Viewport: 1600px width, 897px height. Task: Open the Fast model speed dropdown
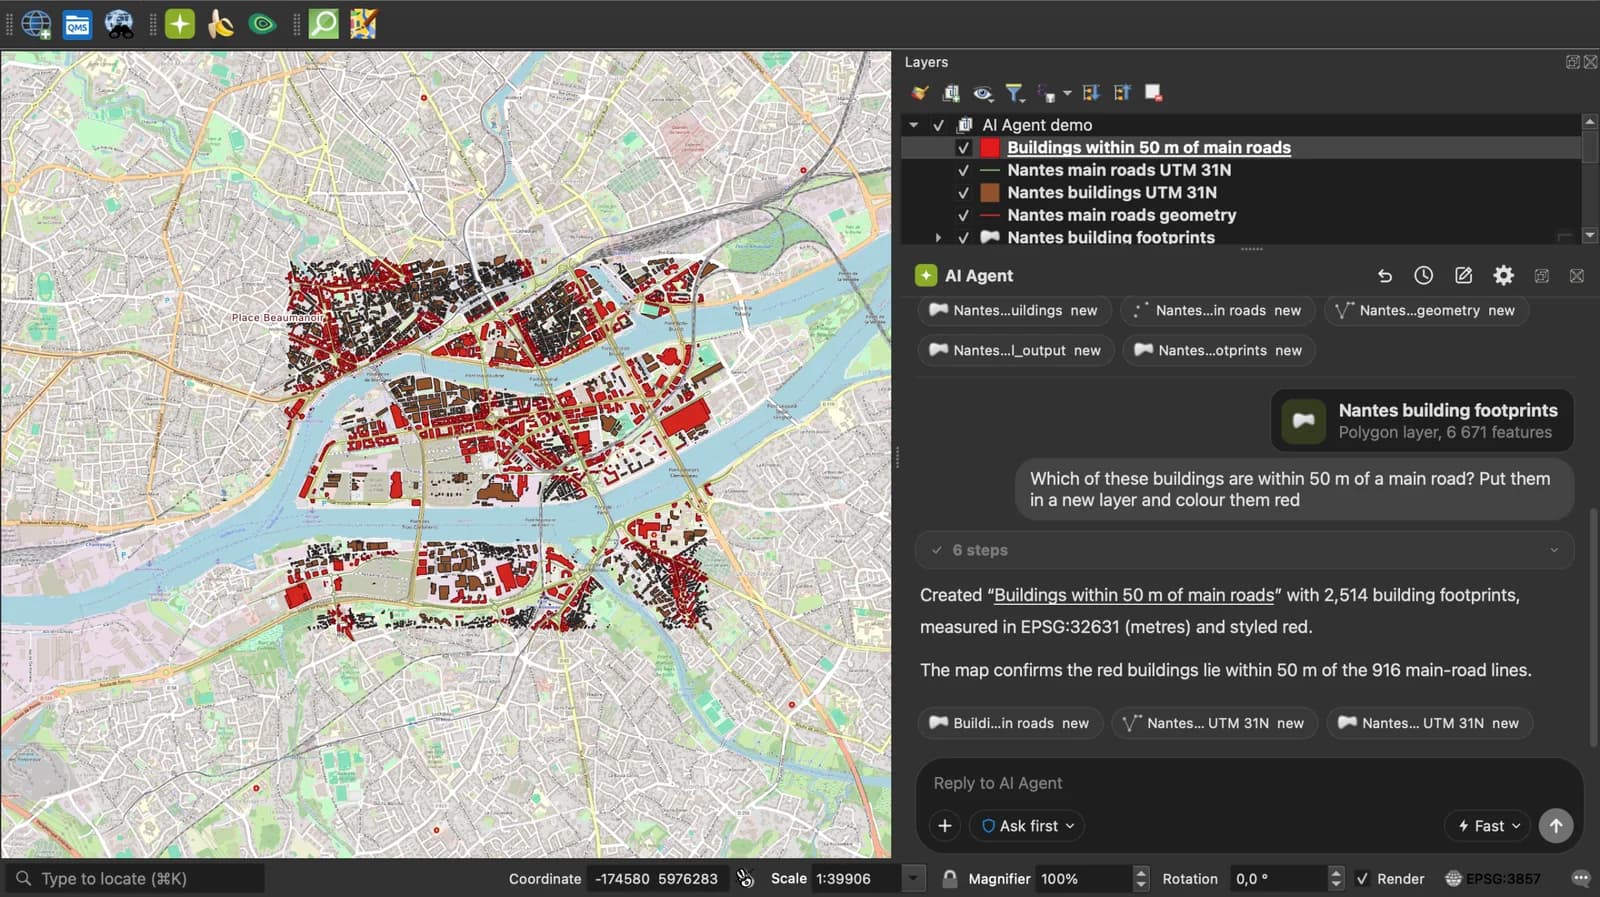1488,826
